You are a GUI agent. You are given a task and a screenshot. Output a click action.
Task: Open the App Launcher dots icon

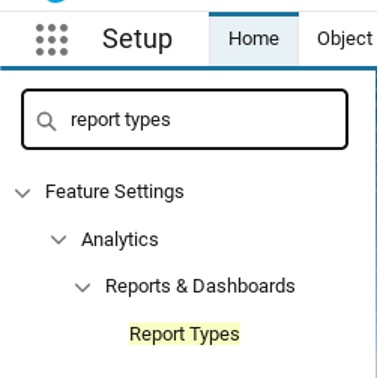tap(52, 40)
